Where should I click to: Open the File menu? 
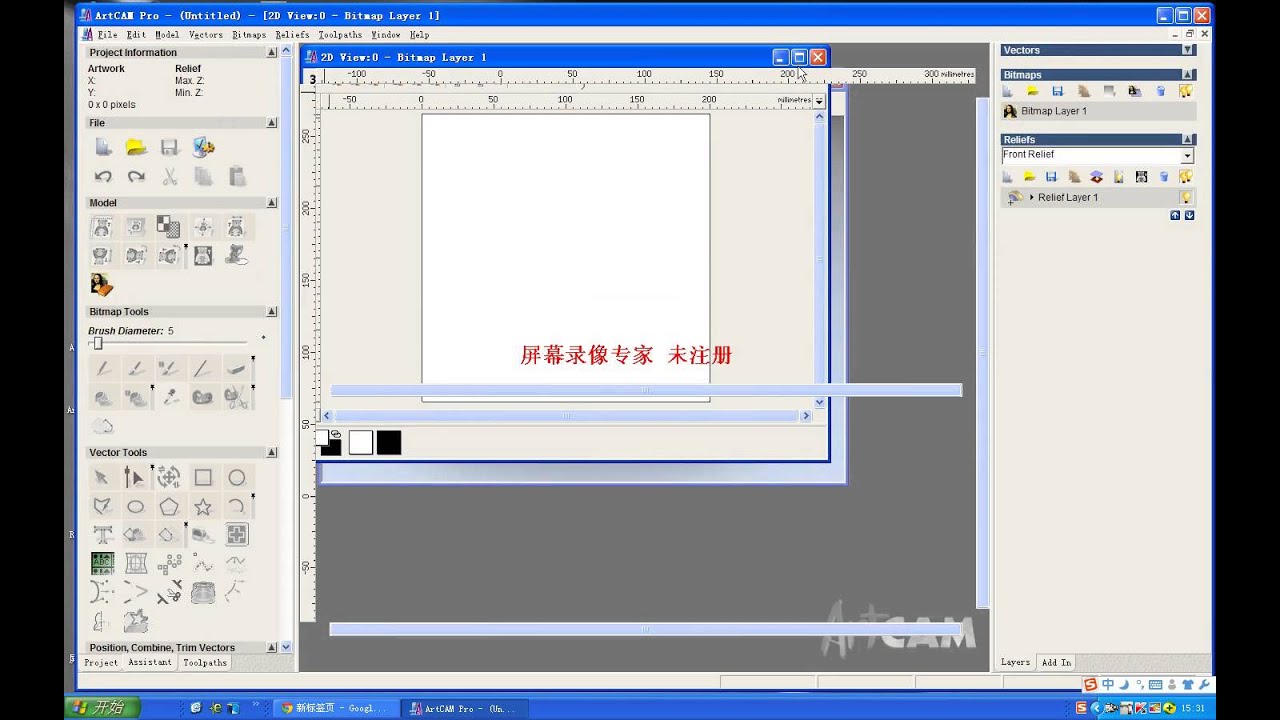click(107, 35)
